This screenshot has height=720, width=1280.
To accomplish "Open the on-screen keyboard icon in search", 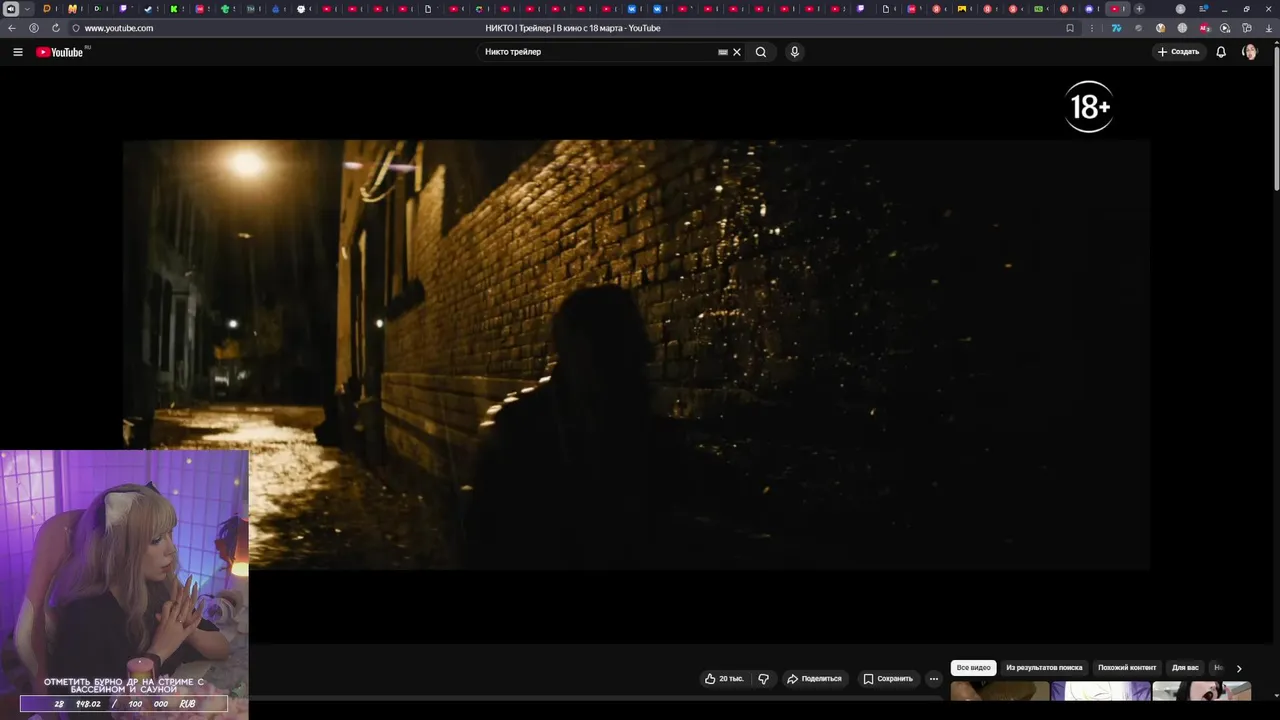I will tap(723, 52).
